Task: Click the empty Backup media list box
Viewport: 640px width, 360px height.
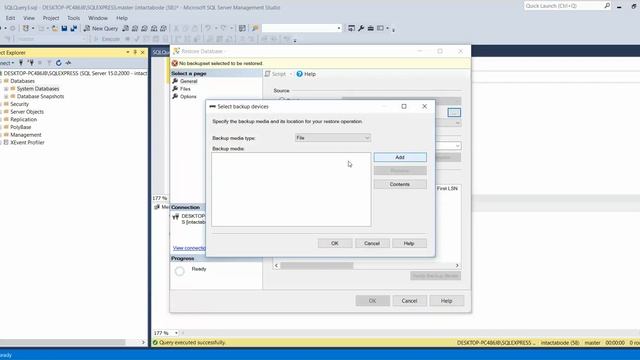Action: tap(291, 189)
